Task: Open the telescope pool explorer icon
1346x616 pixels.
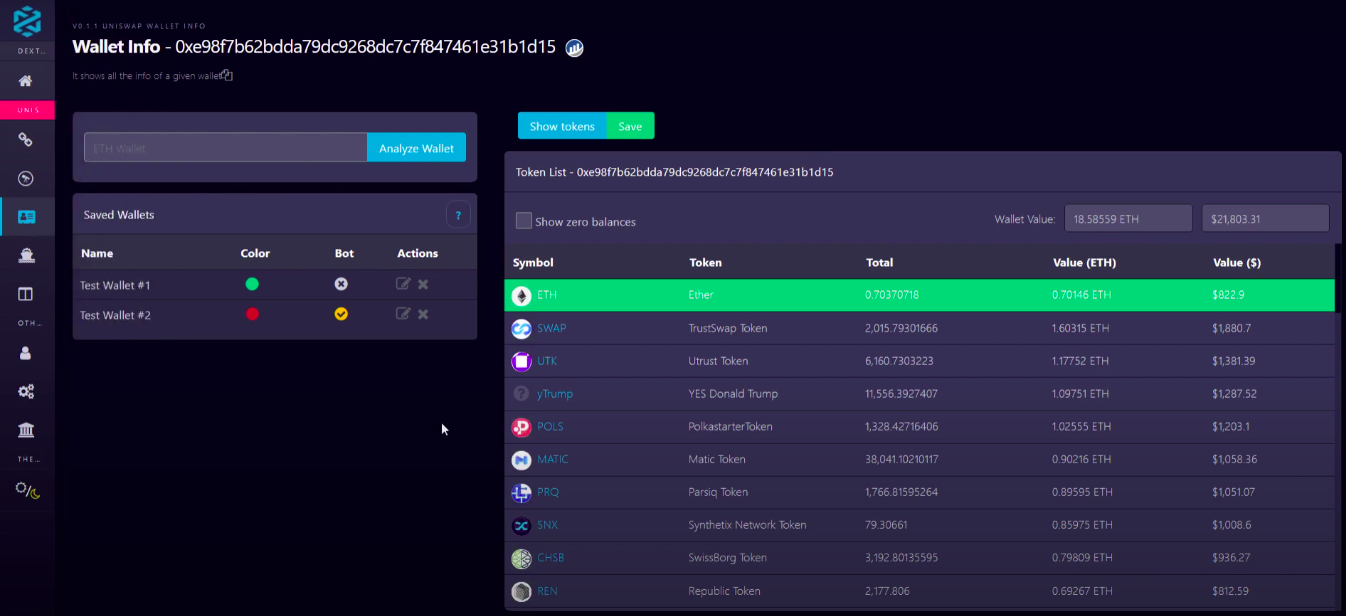Action: [x=26, y=179]
